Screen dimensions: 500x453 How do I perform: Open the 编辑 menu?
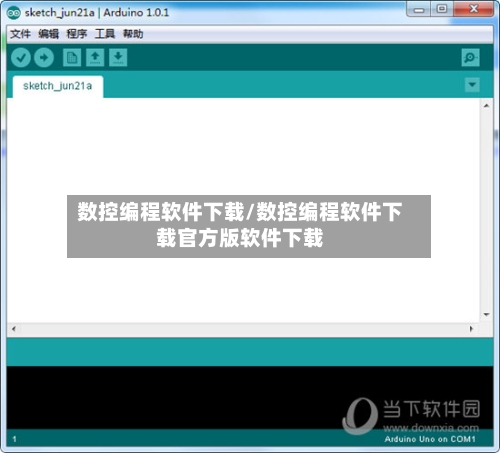(x=48, y=34)
